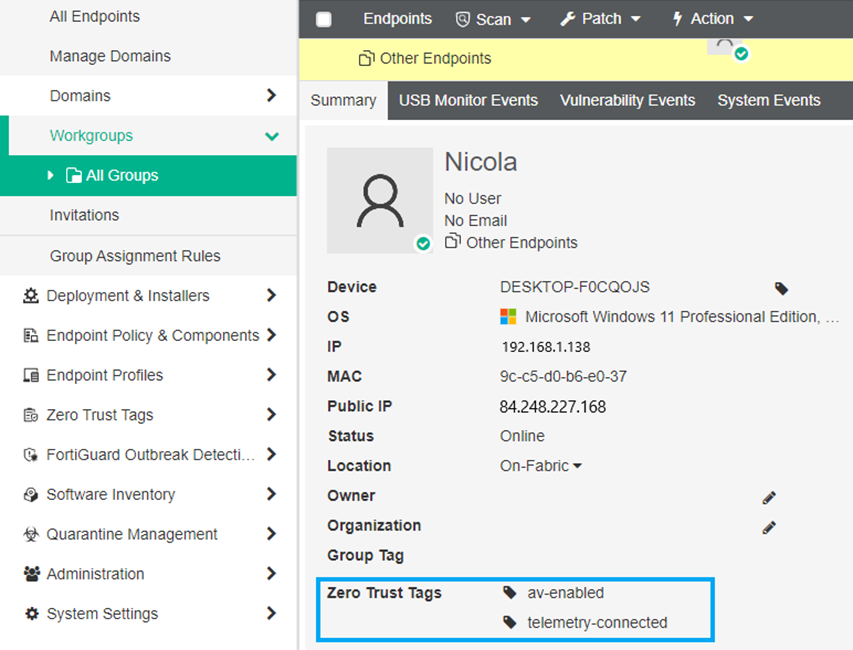Click the All Groups folder icon
Viewport: 853px width, 650px height.
point(73,175)
